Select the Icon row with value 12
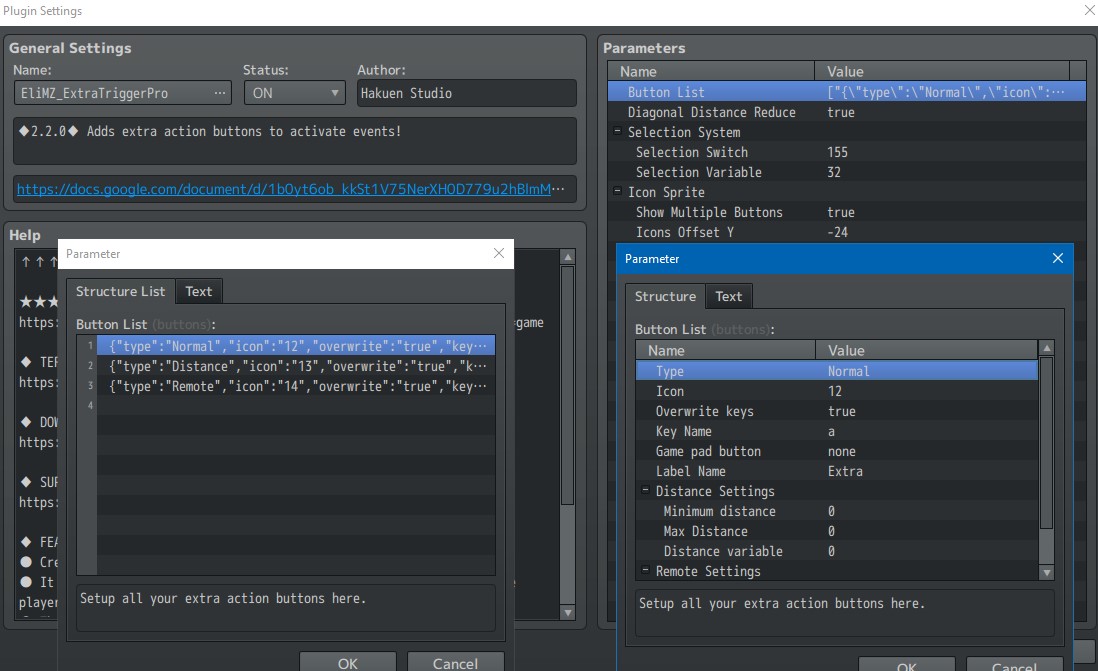The image size is (1098, 671). 837,392
